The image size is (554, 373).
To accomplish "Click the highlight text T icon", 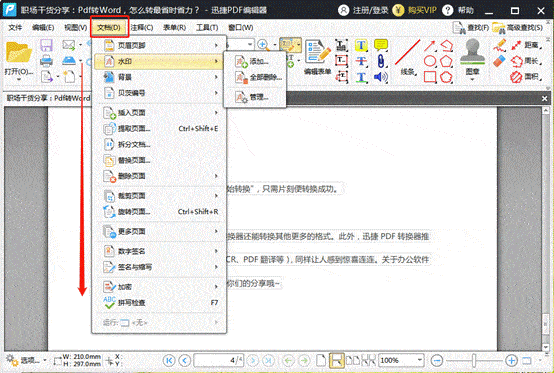I will (361, 45).
